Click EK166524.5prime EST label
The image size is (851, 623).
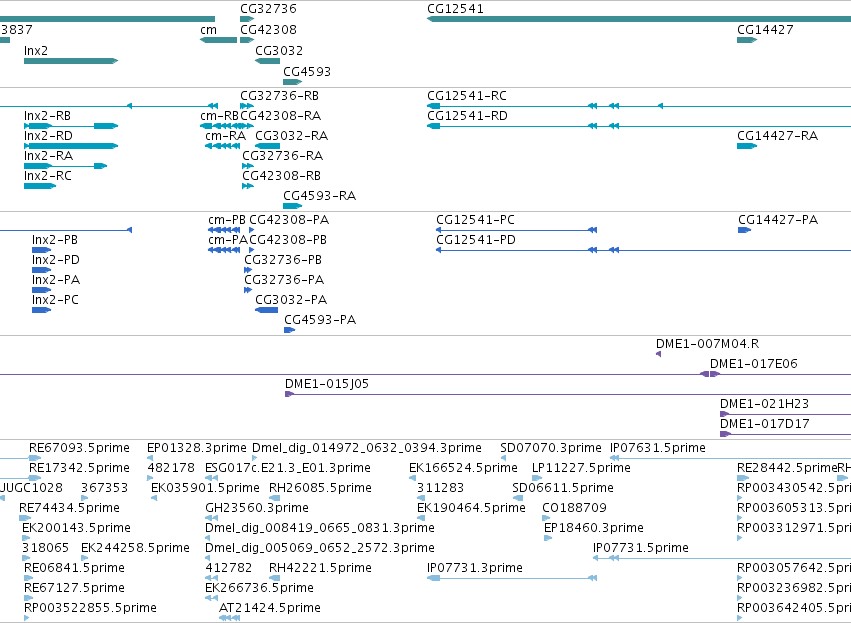pyautogui.click(x=463, y=468)
